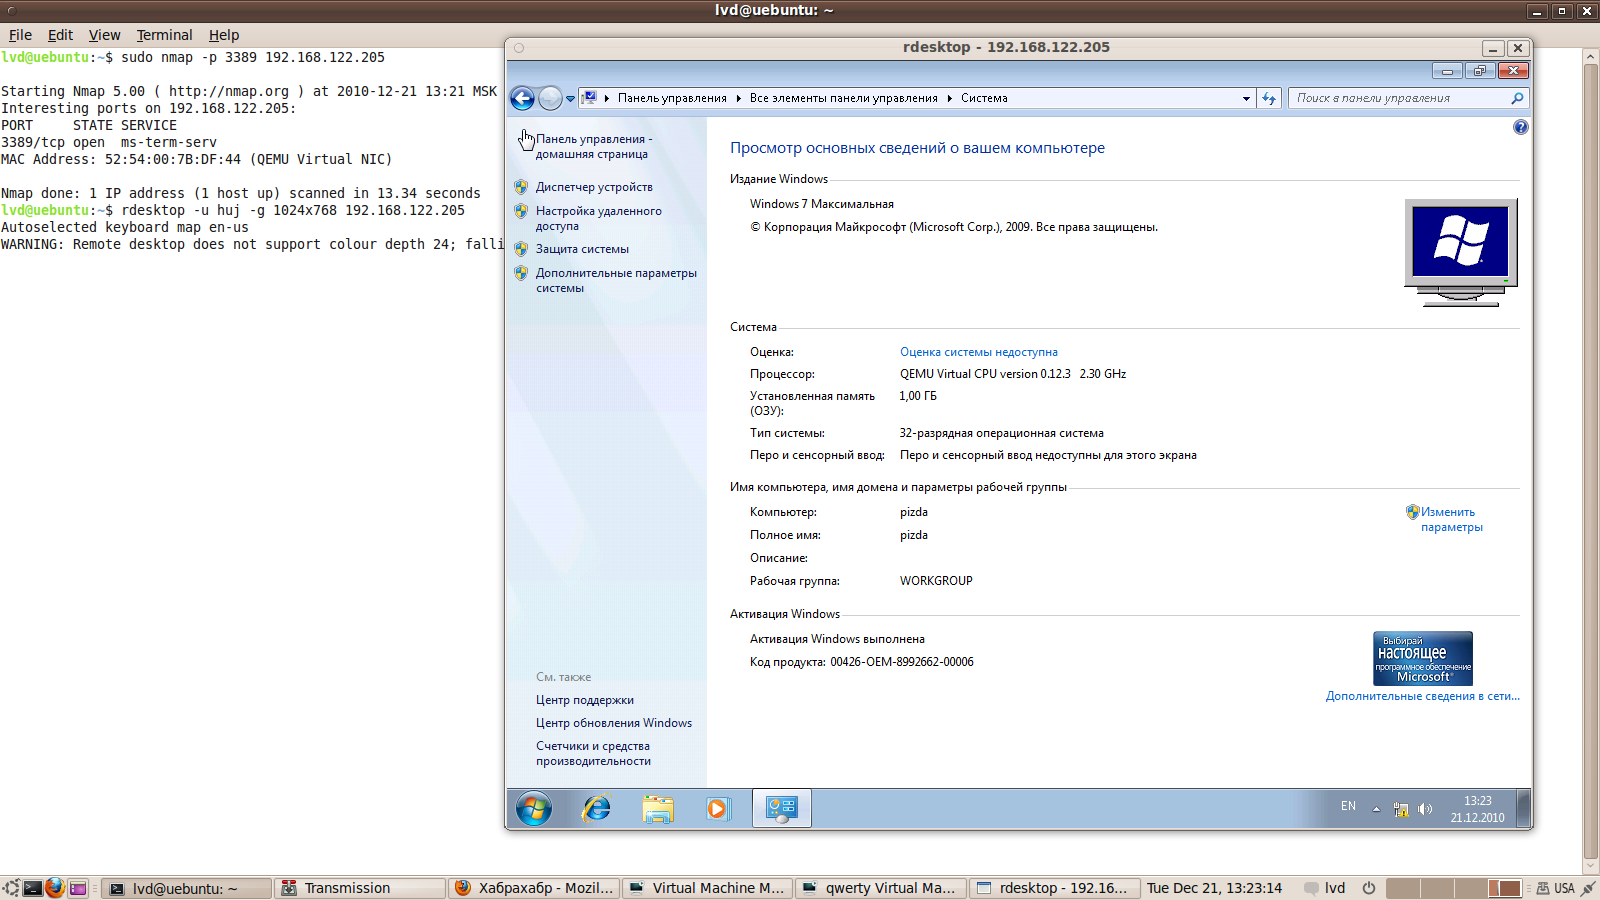This screenshot has width=1600, height=900.
Task: Open the Terminal menu
Action: [x=164, y=35]
